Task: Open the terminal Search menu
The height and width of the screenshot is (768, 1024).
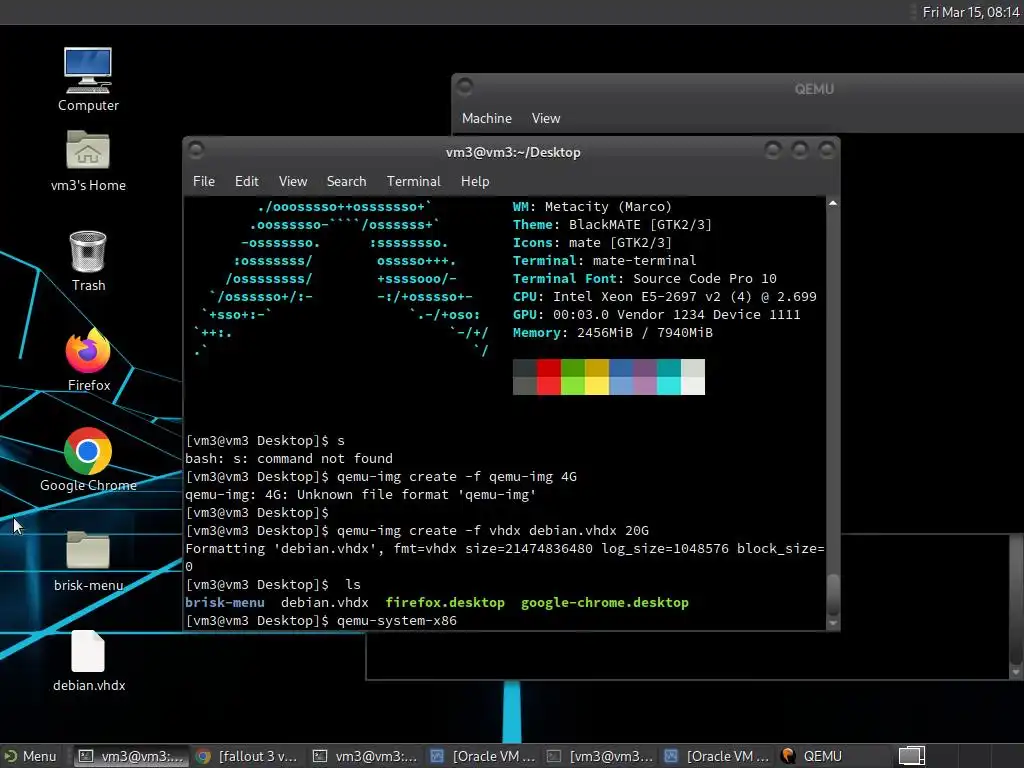Action: [x=346, y=182]
